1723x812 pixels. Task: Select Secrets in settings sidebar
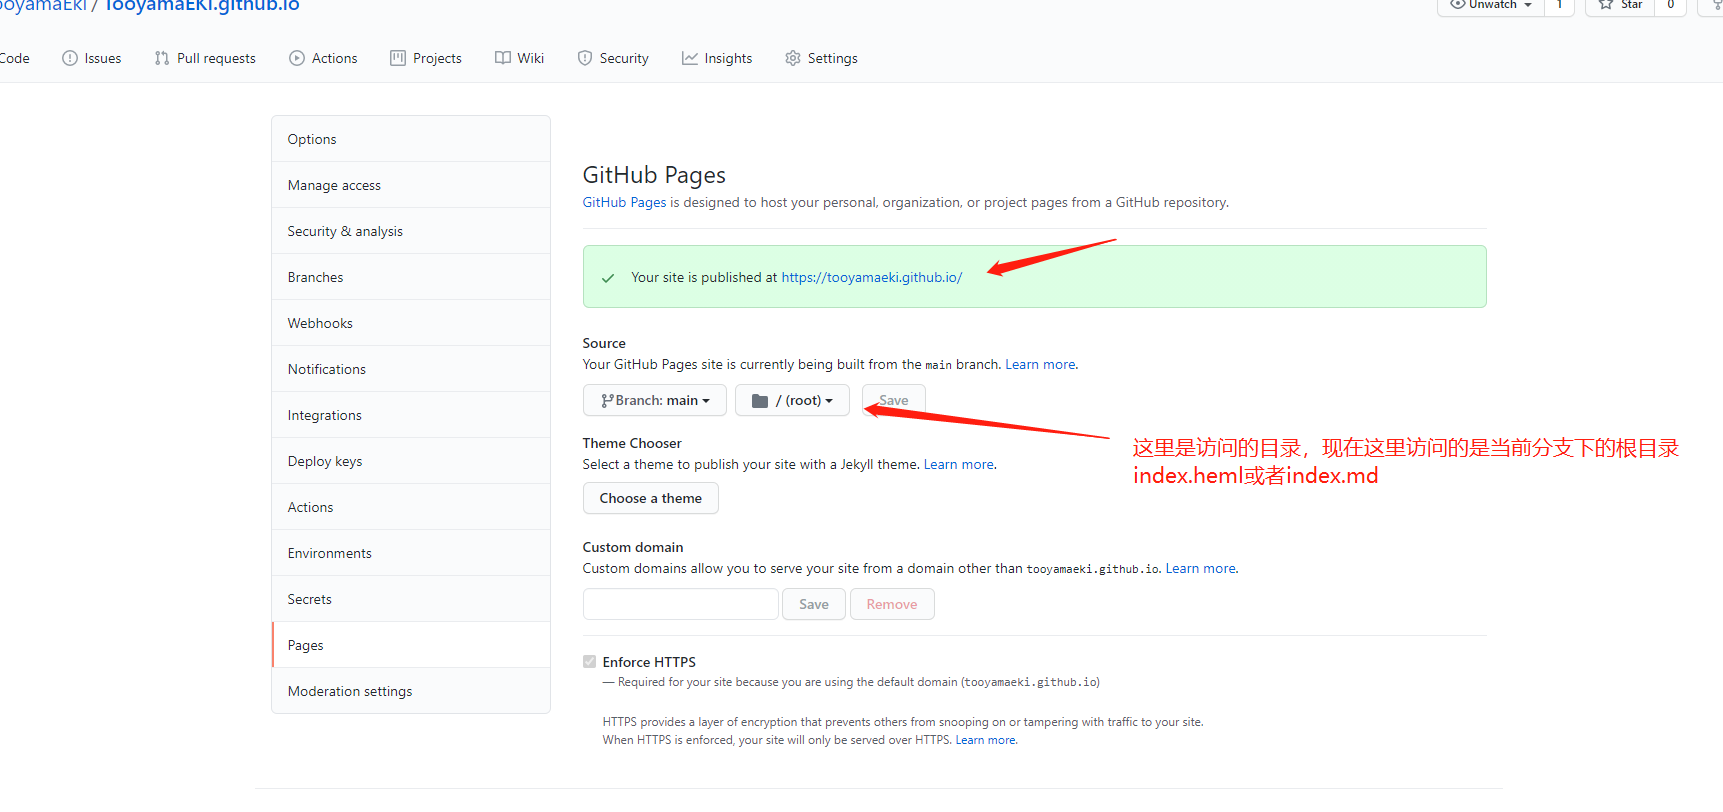click(x=411, y=599)
